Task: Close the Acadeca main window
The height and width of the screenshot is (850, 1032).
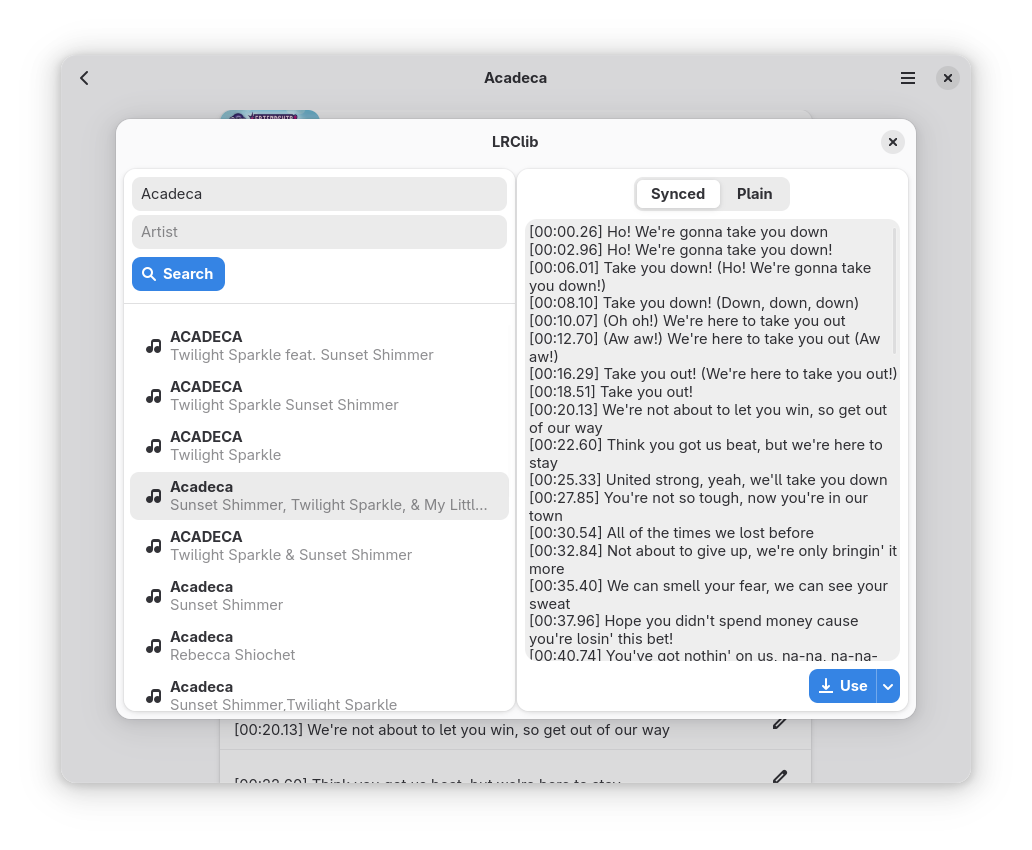Action: coord(948,78)
